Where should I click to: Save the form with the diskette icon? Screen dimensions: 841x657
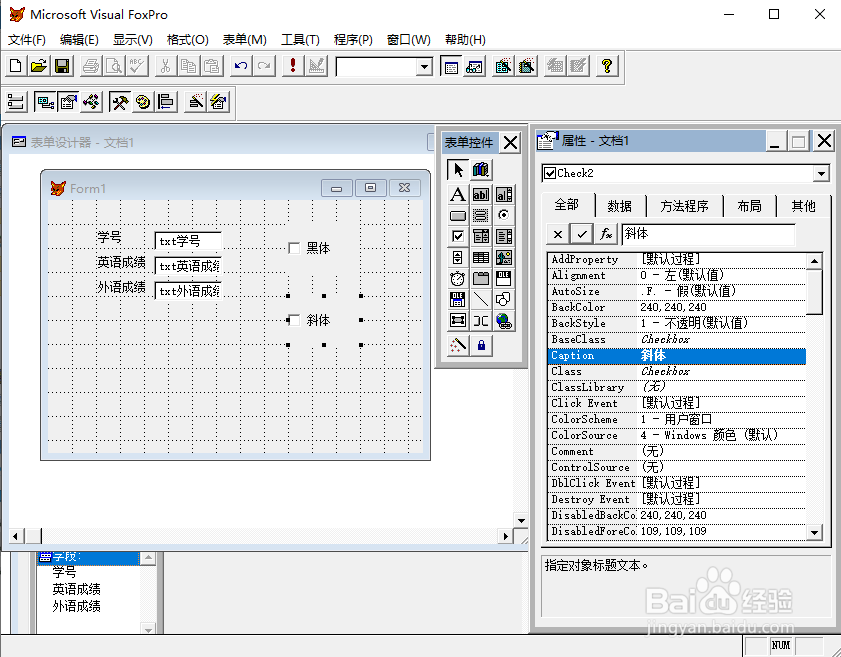(62, 67)
